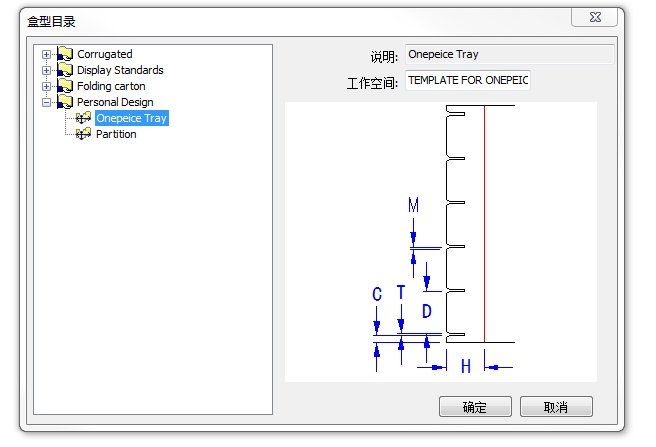Image resolution: width=656 pixels, height=447 pixels.
Task: Click the Folding carton folder icon
Action: [x=65, y=86]
